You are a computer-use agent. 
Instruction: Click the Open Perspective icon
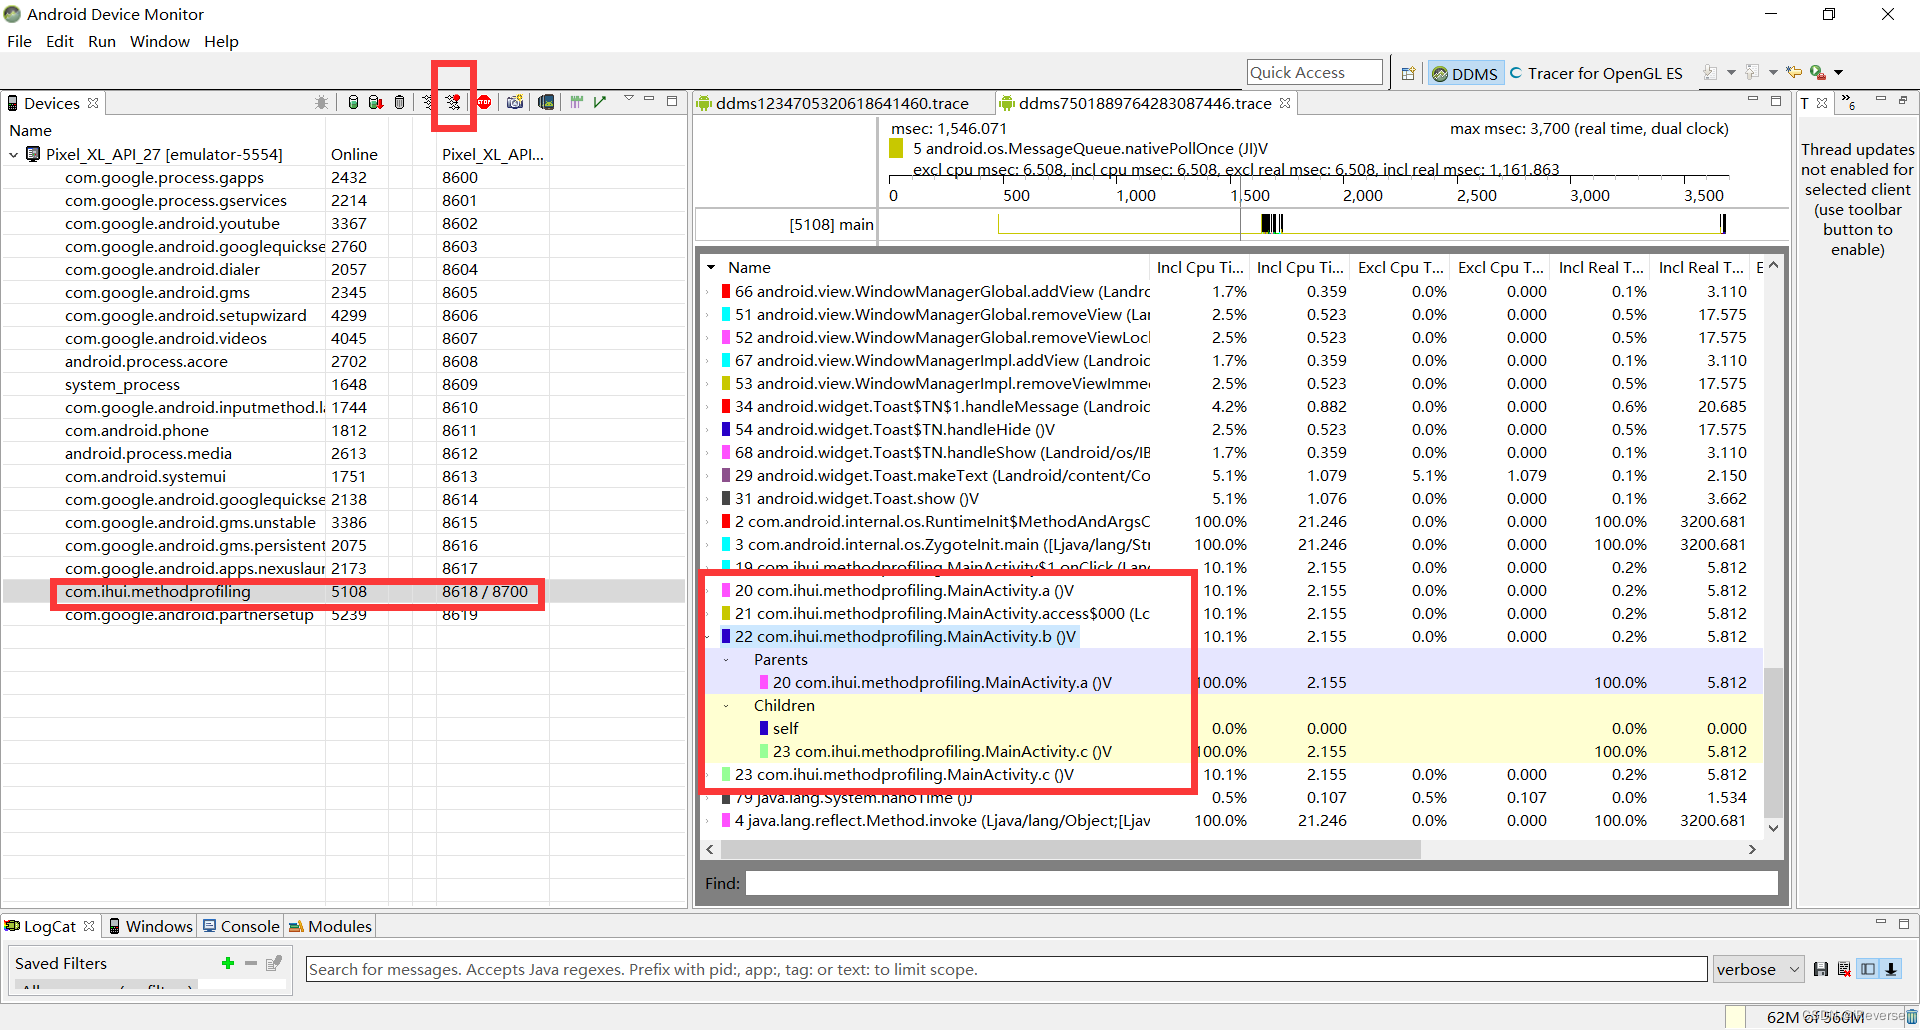click(1408, 73)
